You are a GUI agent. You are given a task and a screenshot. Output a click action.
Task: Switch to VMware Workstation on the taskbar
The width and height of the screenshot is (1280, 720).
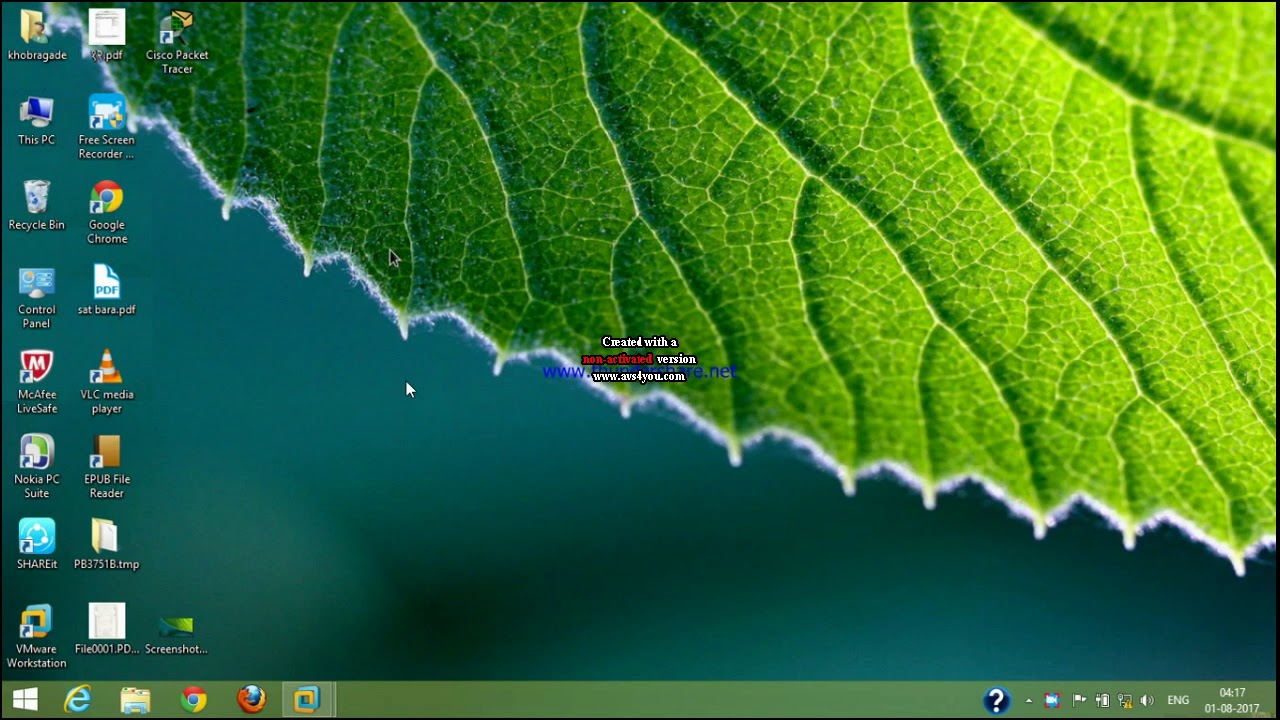pos(307,700)
